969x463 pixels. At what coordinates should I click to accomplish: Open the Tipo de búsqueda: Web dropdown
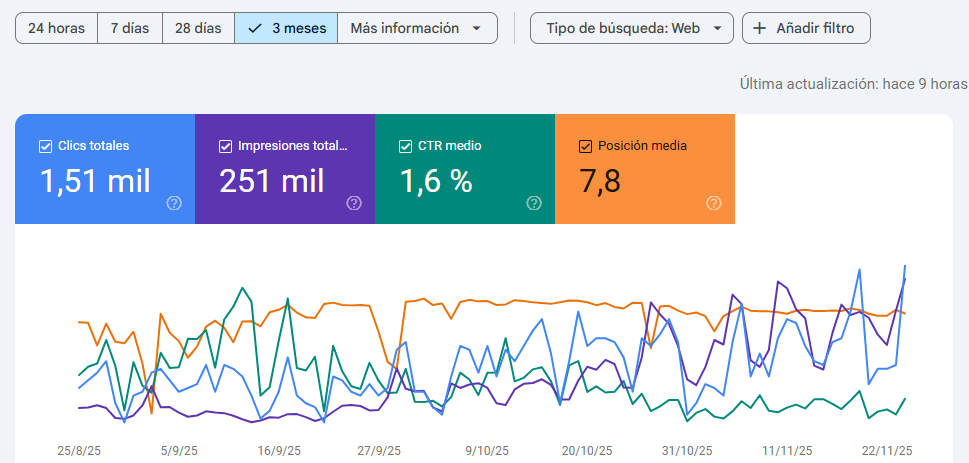631,28
